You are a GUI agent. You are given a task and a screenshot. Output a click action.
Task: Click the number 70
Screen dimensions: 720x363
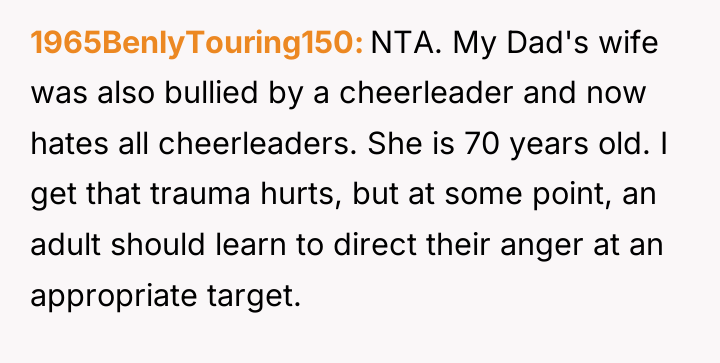(480, 144)
